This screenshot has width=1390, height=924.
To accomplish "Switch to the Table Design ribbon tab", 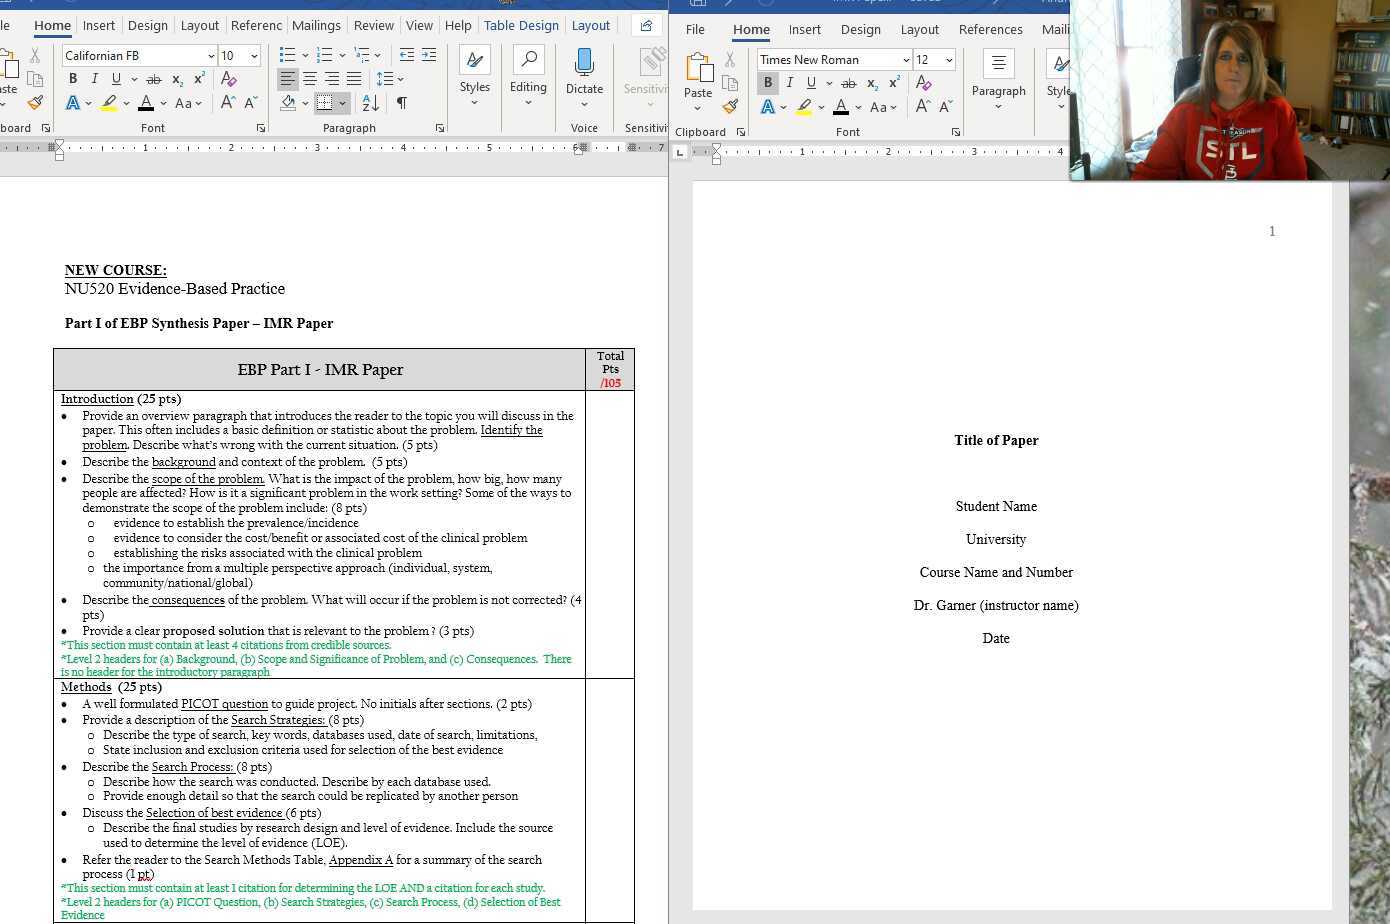I will 521,25.
